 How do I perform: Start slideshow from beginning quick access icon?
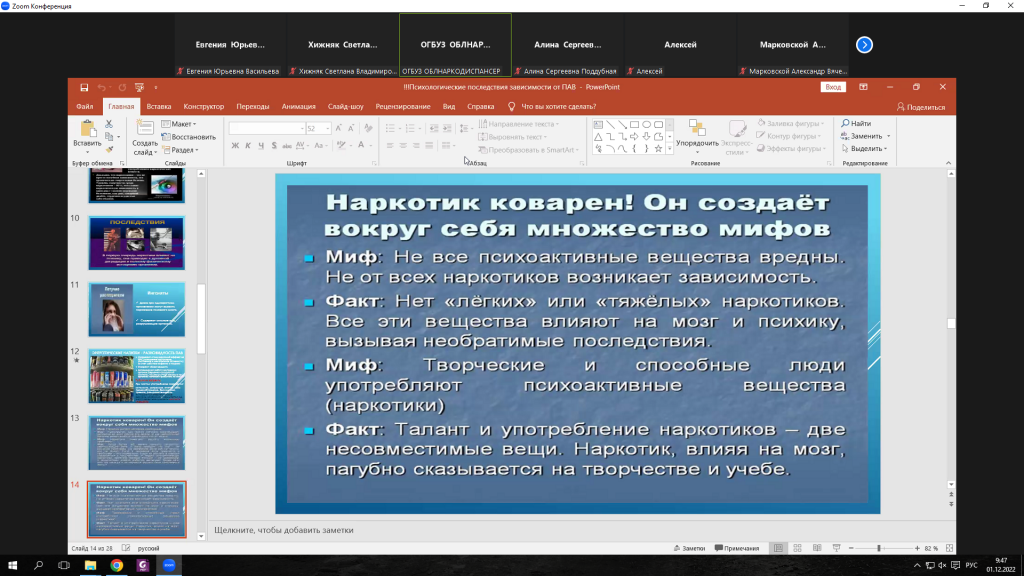139,87
